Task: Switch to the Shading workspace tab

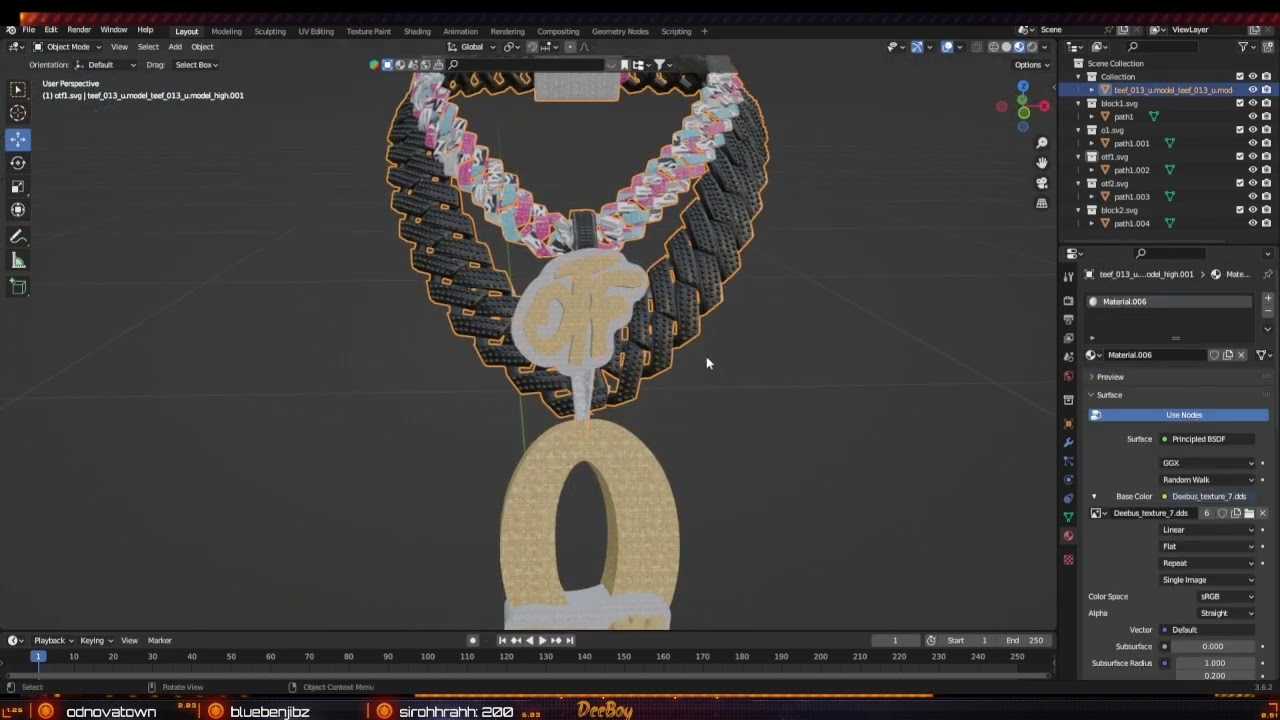Action: (x=417, y=31)
